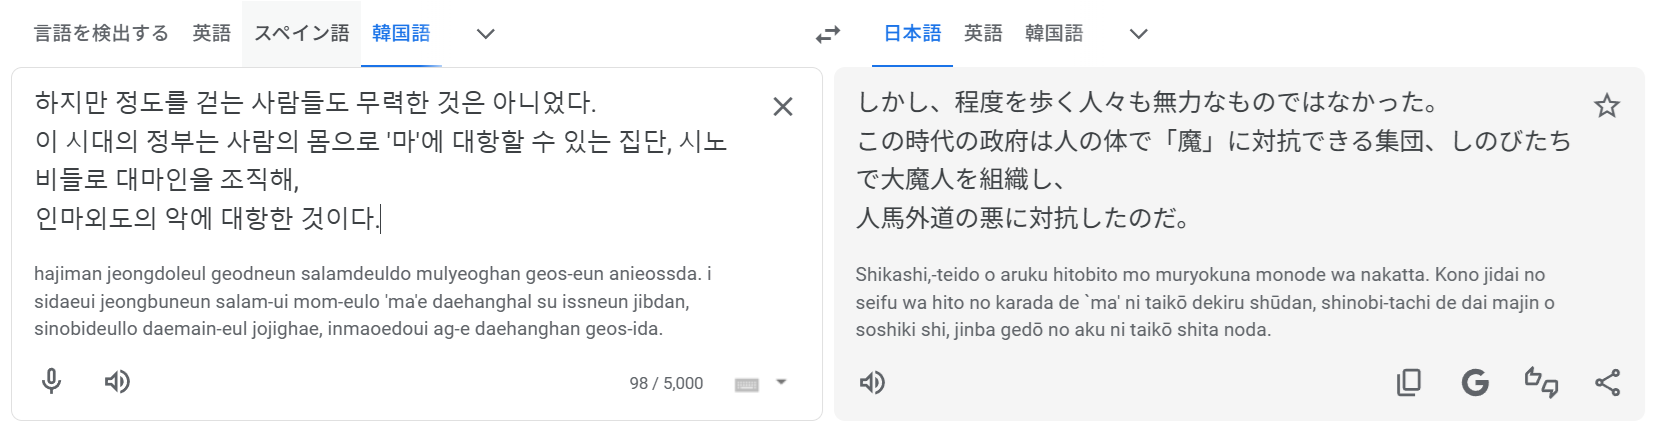1662x426 pixels.
Task: Select 英語 as target language
Action: pos(983,34)
